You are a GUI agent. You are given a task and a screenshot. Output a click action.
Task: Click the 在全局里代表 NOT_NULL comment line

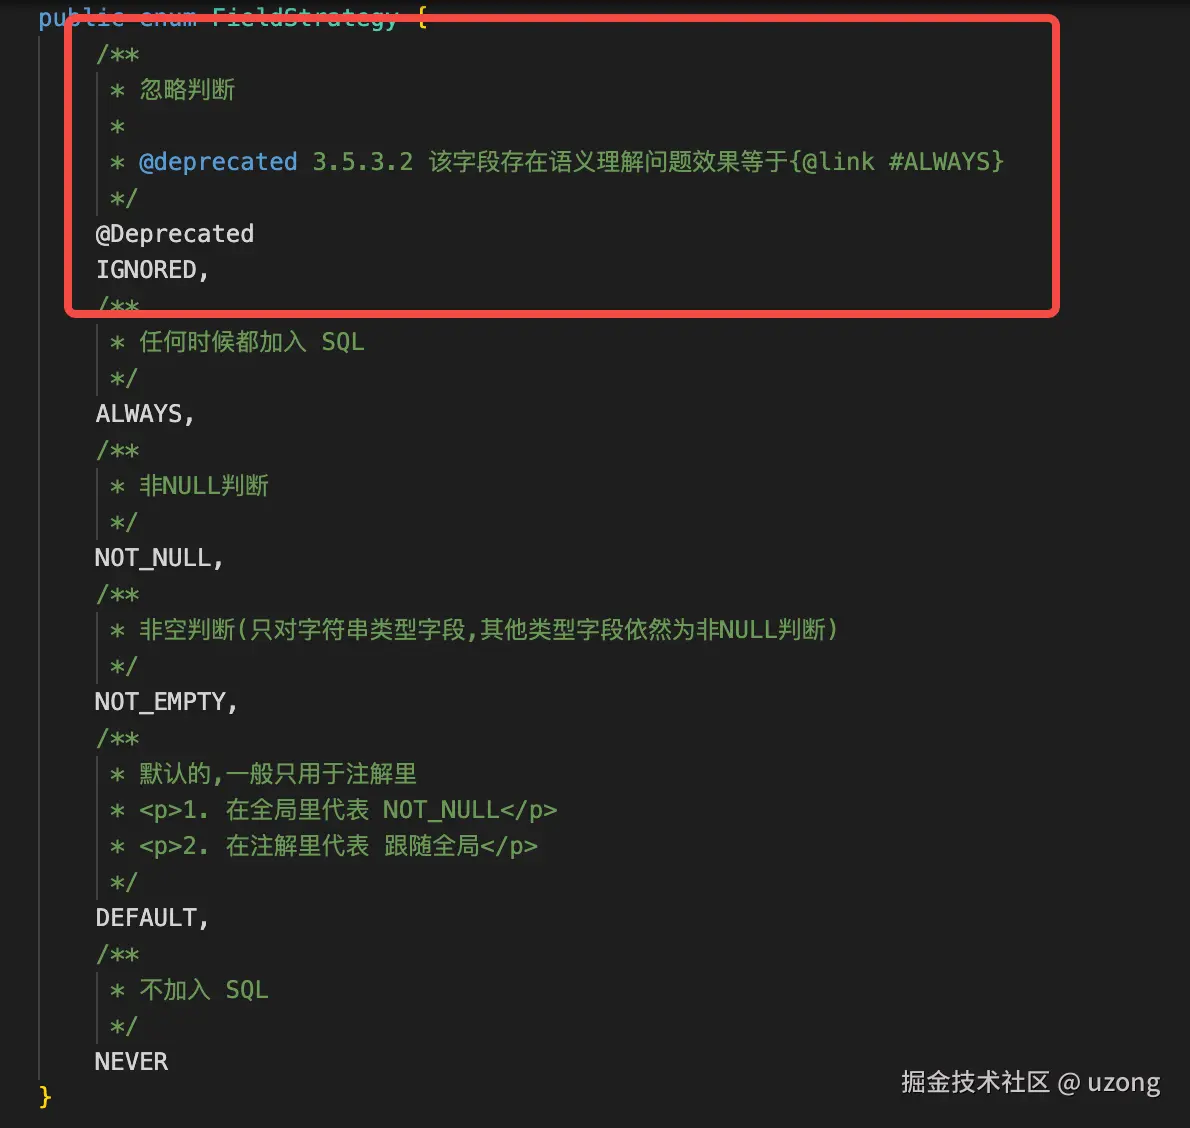pos(347,810)
